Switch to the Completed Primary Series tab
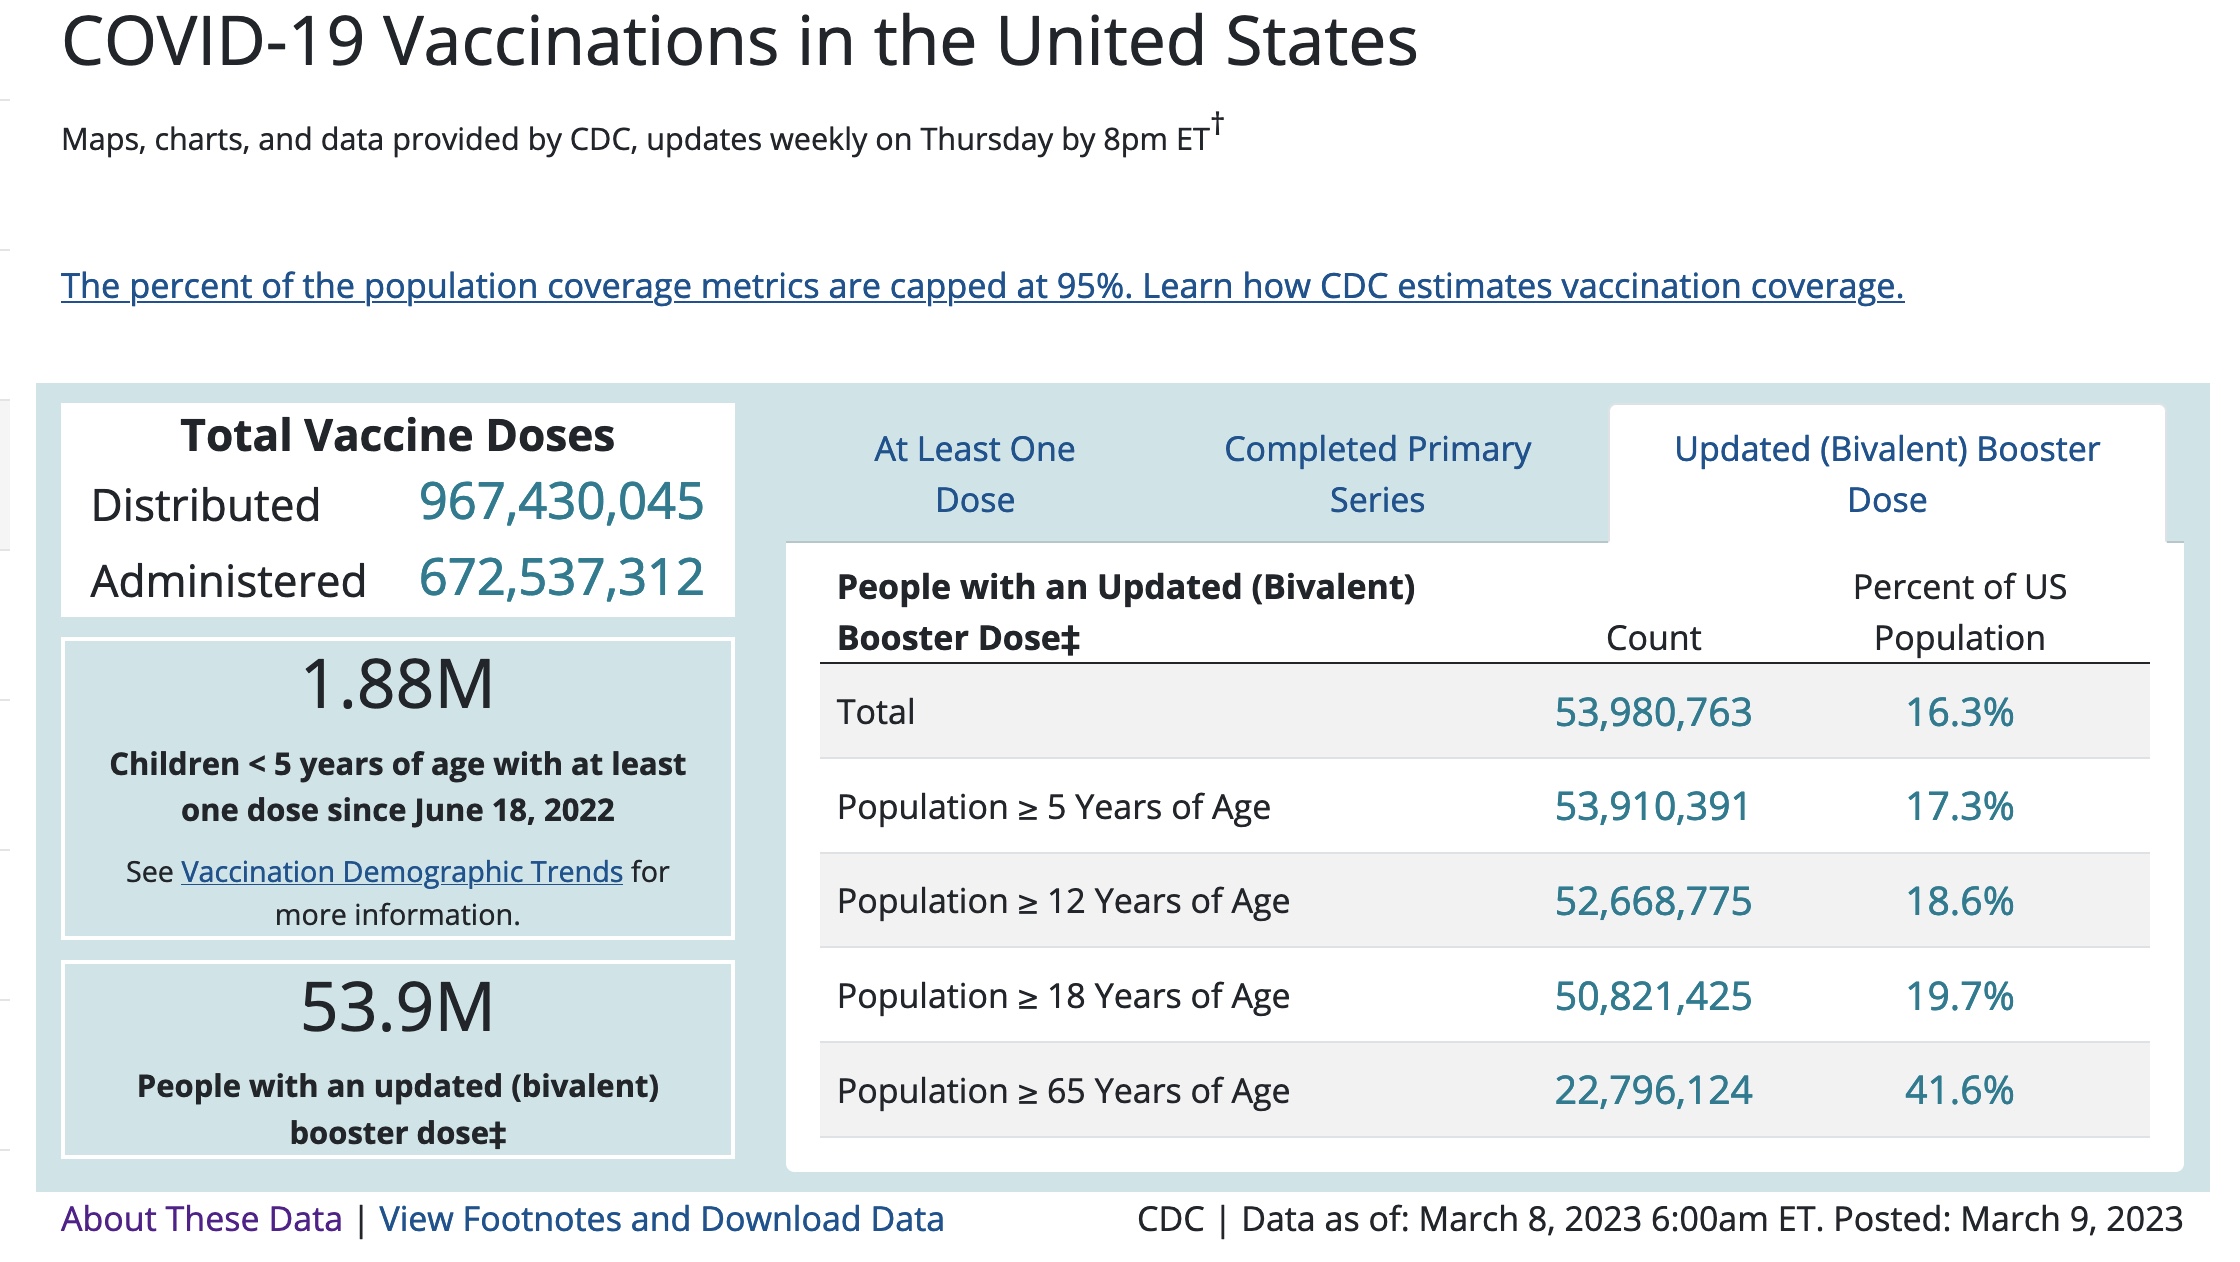2240x1262 pixels. point(1377,474)
